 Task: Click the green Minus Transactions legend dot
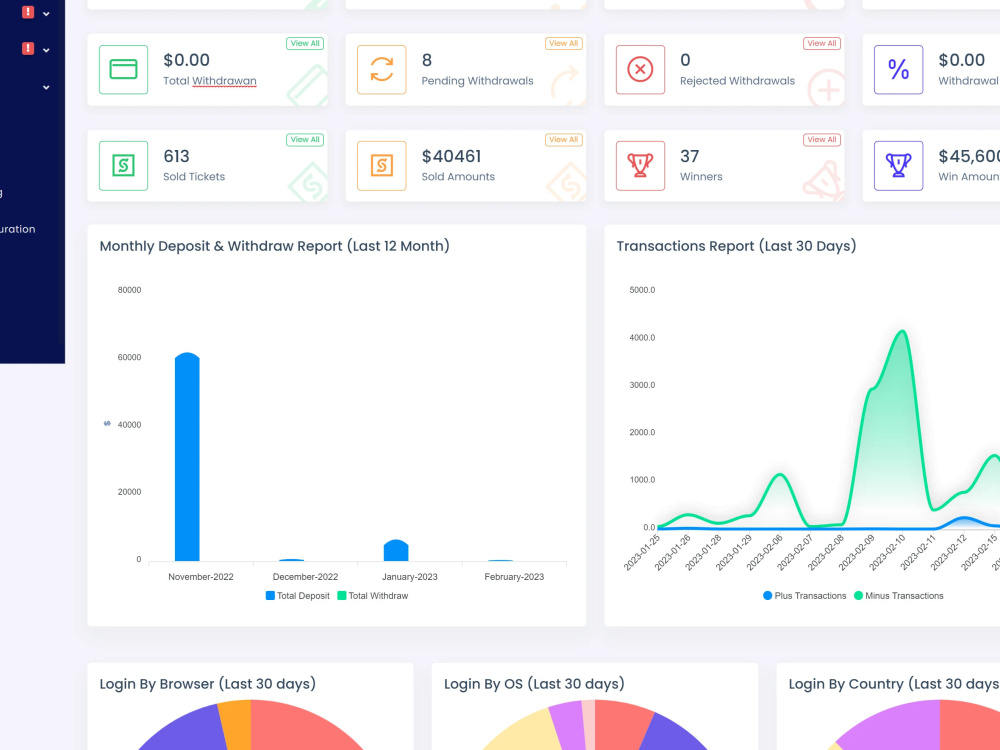click(858, 596)
